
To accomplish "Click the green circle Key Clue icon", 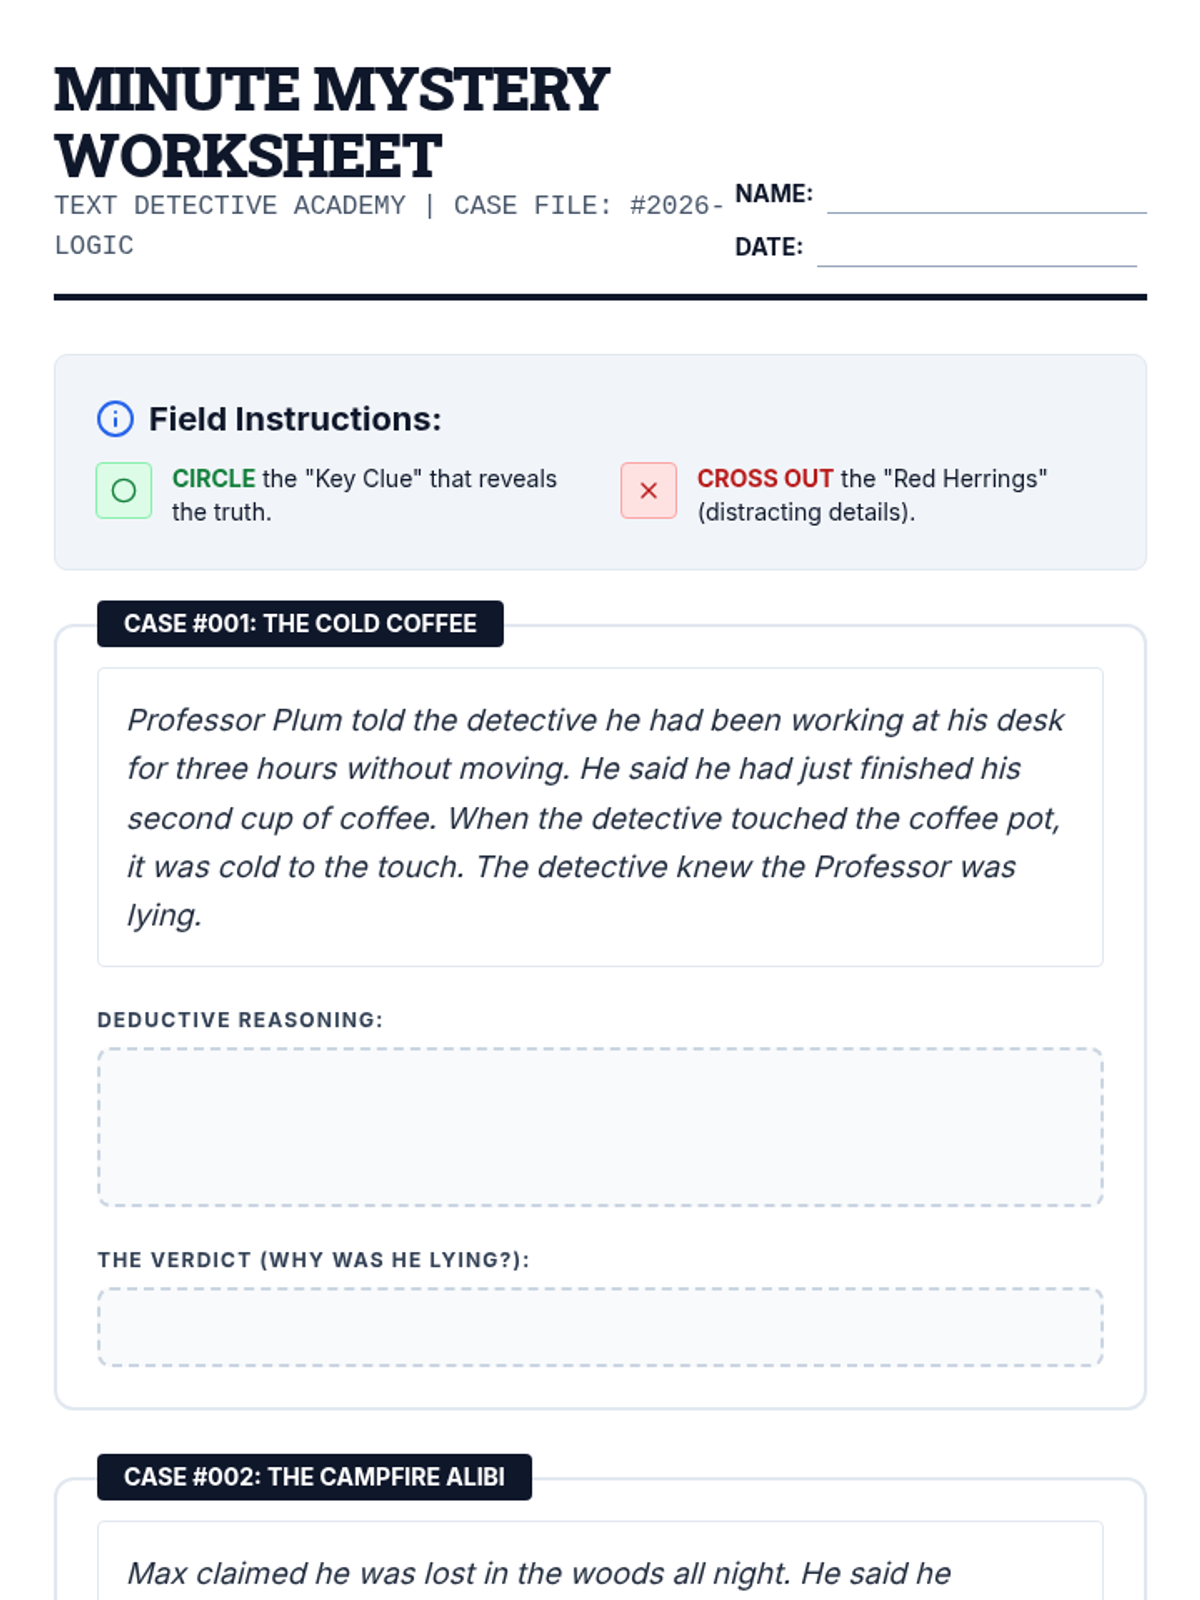I will (124, 491).
